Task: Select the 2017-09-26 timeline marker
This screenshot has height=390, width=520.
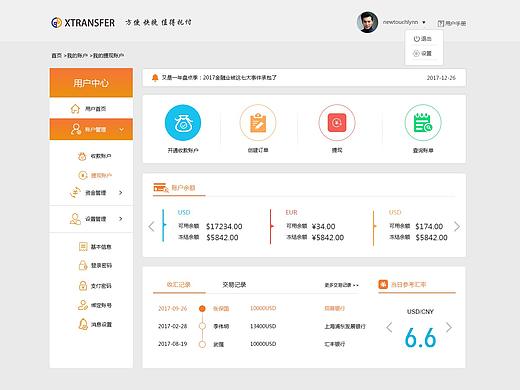Action: [202, 309]
